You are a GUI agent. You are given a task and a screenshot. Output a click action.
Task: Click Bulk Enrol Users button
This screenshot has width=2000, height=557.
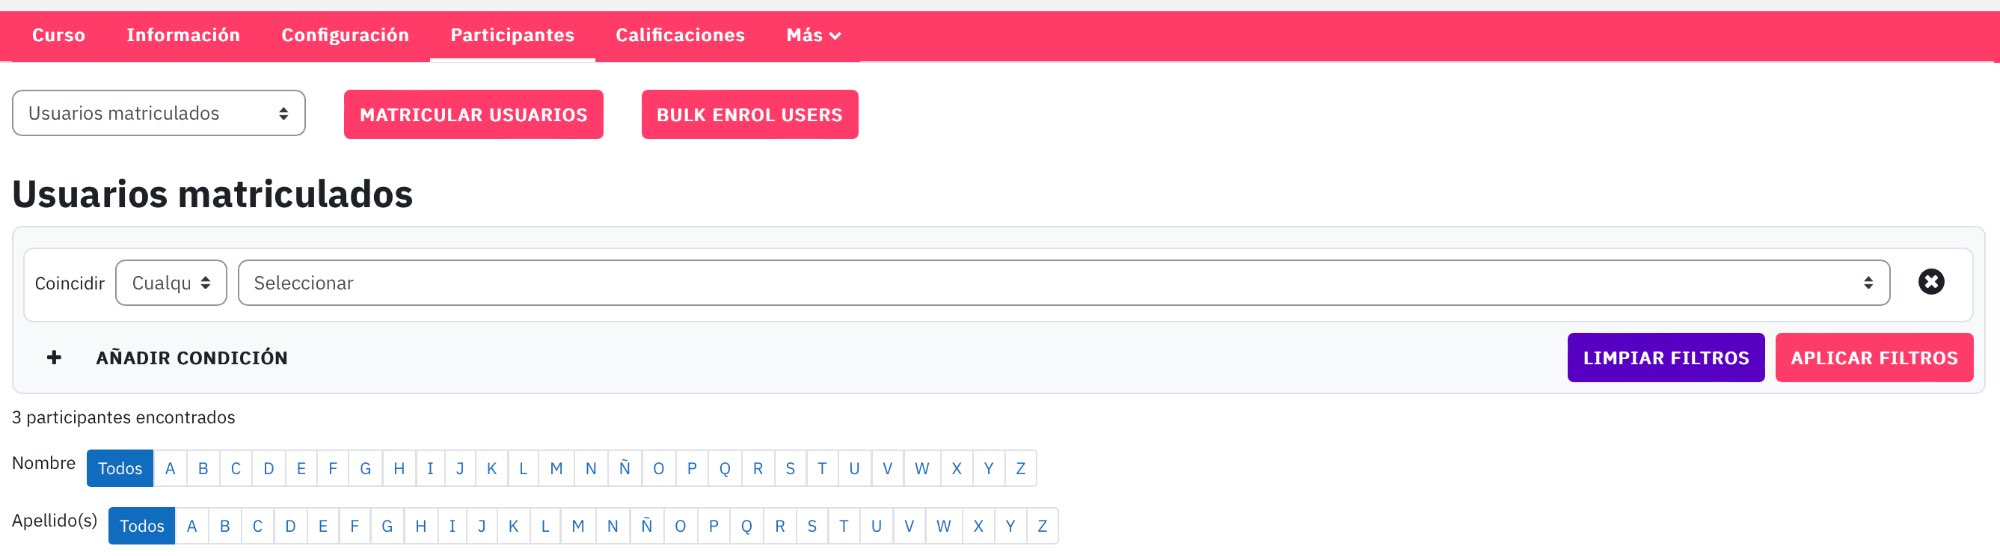(750, 115)
